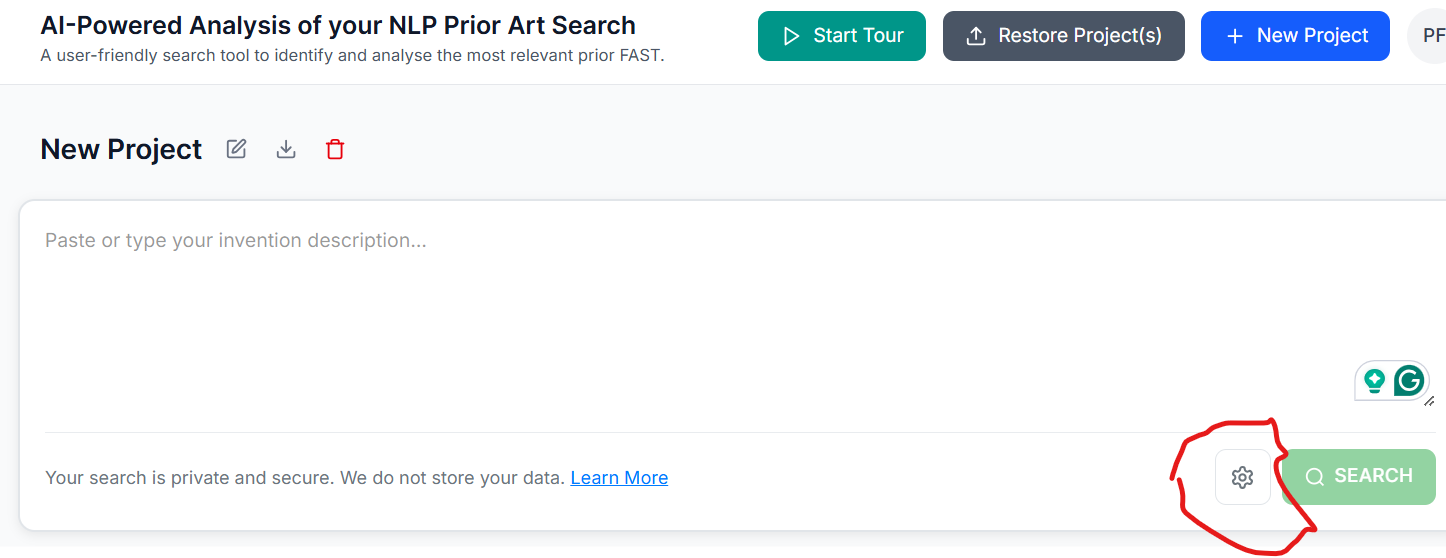Delete the project with red trash icon
1446x558 pixels.
tap(335, 149)
